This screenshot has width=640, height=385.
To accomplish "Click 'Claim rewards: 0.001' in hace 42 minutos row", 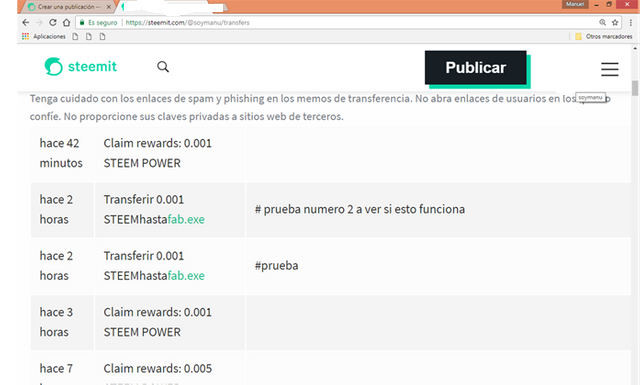I will coord(158,143).
